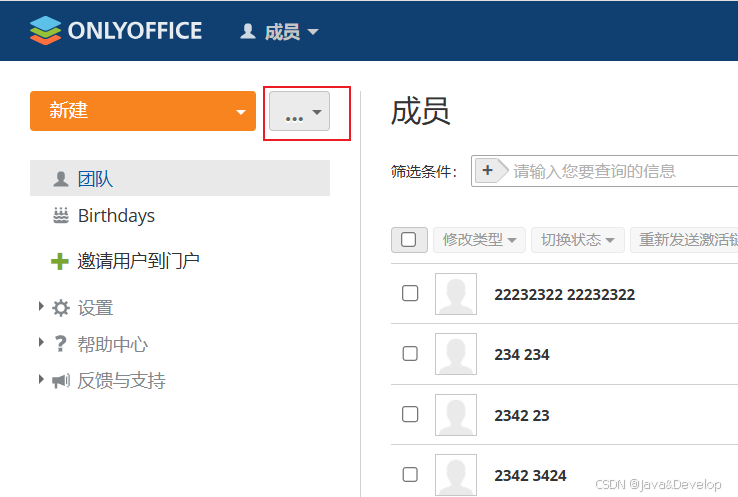Open the 切换状态 dropdown
Screen dimensions: 738x497
coord(578,240)
